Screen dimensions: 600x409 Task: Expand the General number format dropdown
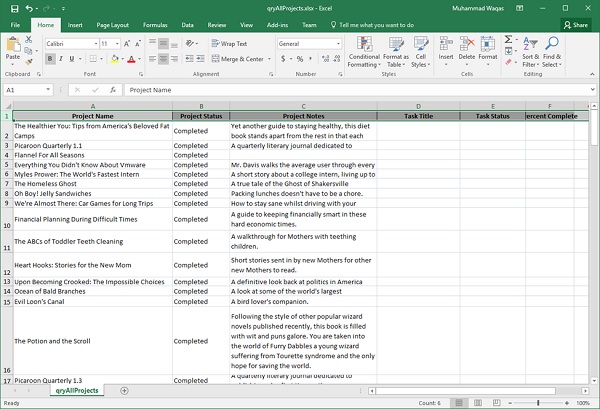(x=337, y=44)
